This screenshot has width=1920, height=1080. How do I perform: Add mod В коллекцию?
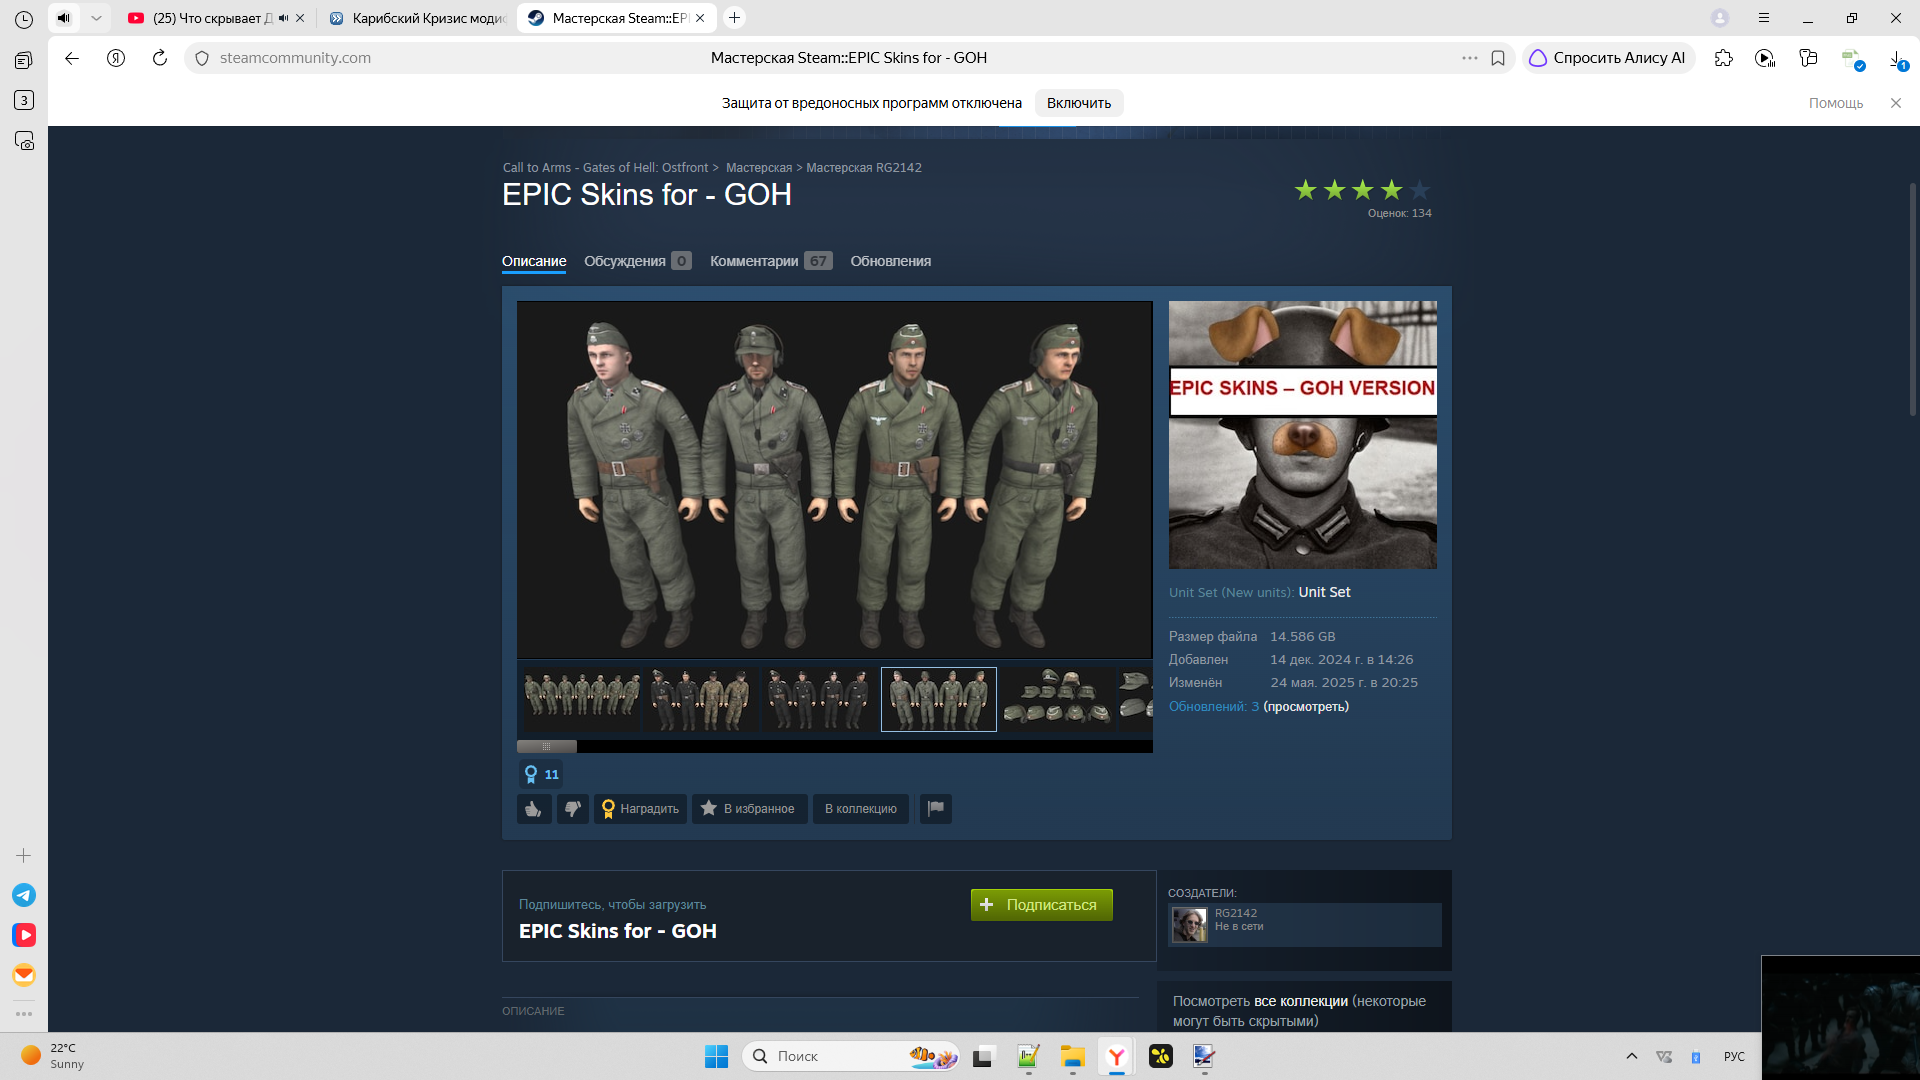coord(861,809)
